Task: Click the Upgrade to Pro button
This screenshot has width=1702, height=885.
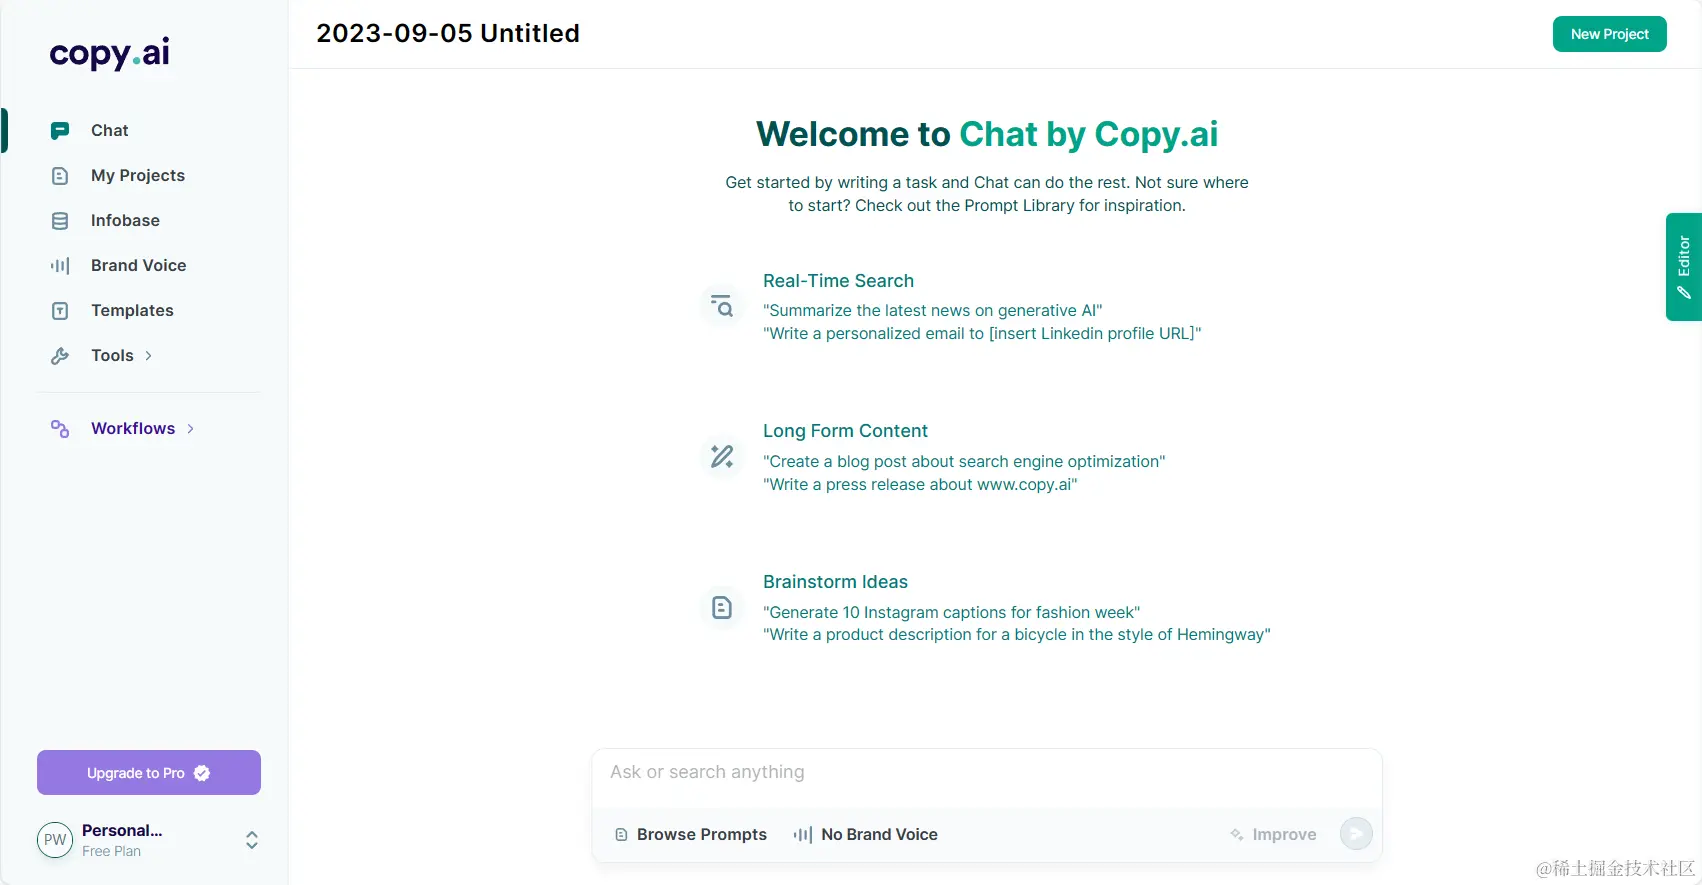Action: coord(149,772)
